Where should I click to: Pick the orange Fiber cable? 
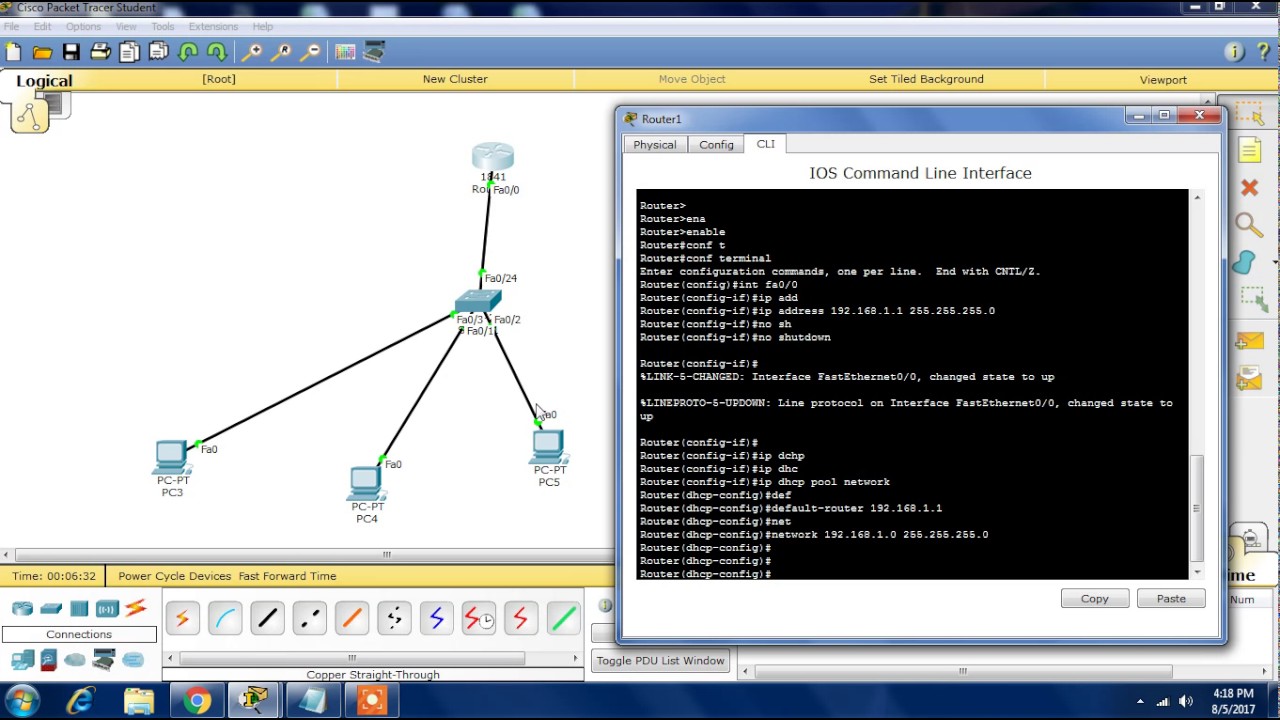point(352,619)
